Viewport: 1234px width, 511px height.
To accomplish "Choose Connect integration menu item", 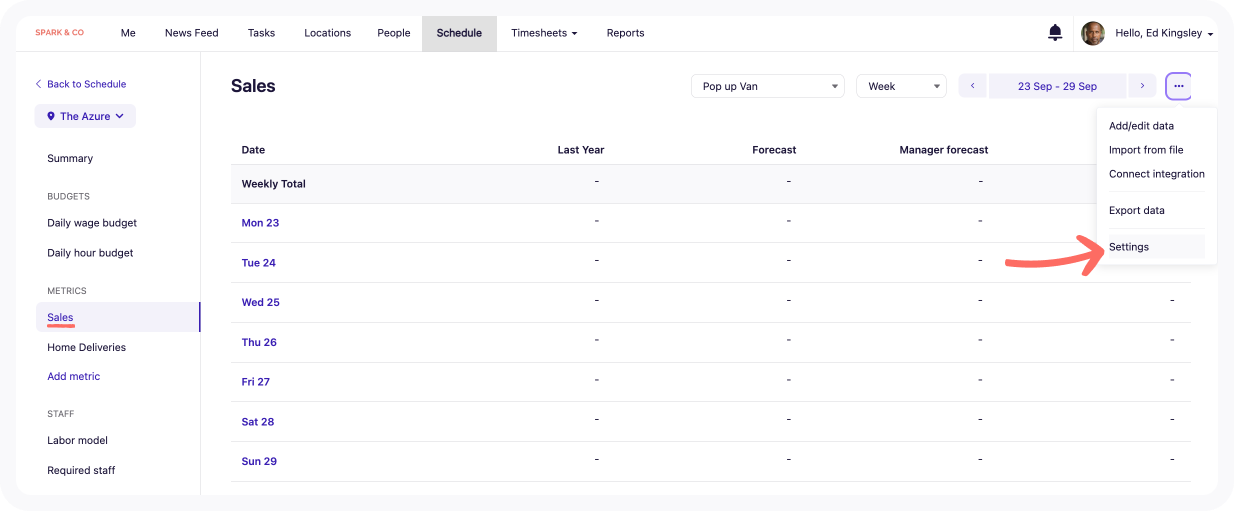I will click(x=1157, y=174).
